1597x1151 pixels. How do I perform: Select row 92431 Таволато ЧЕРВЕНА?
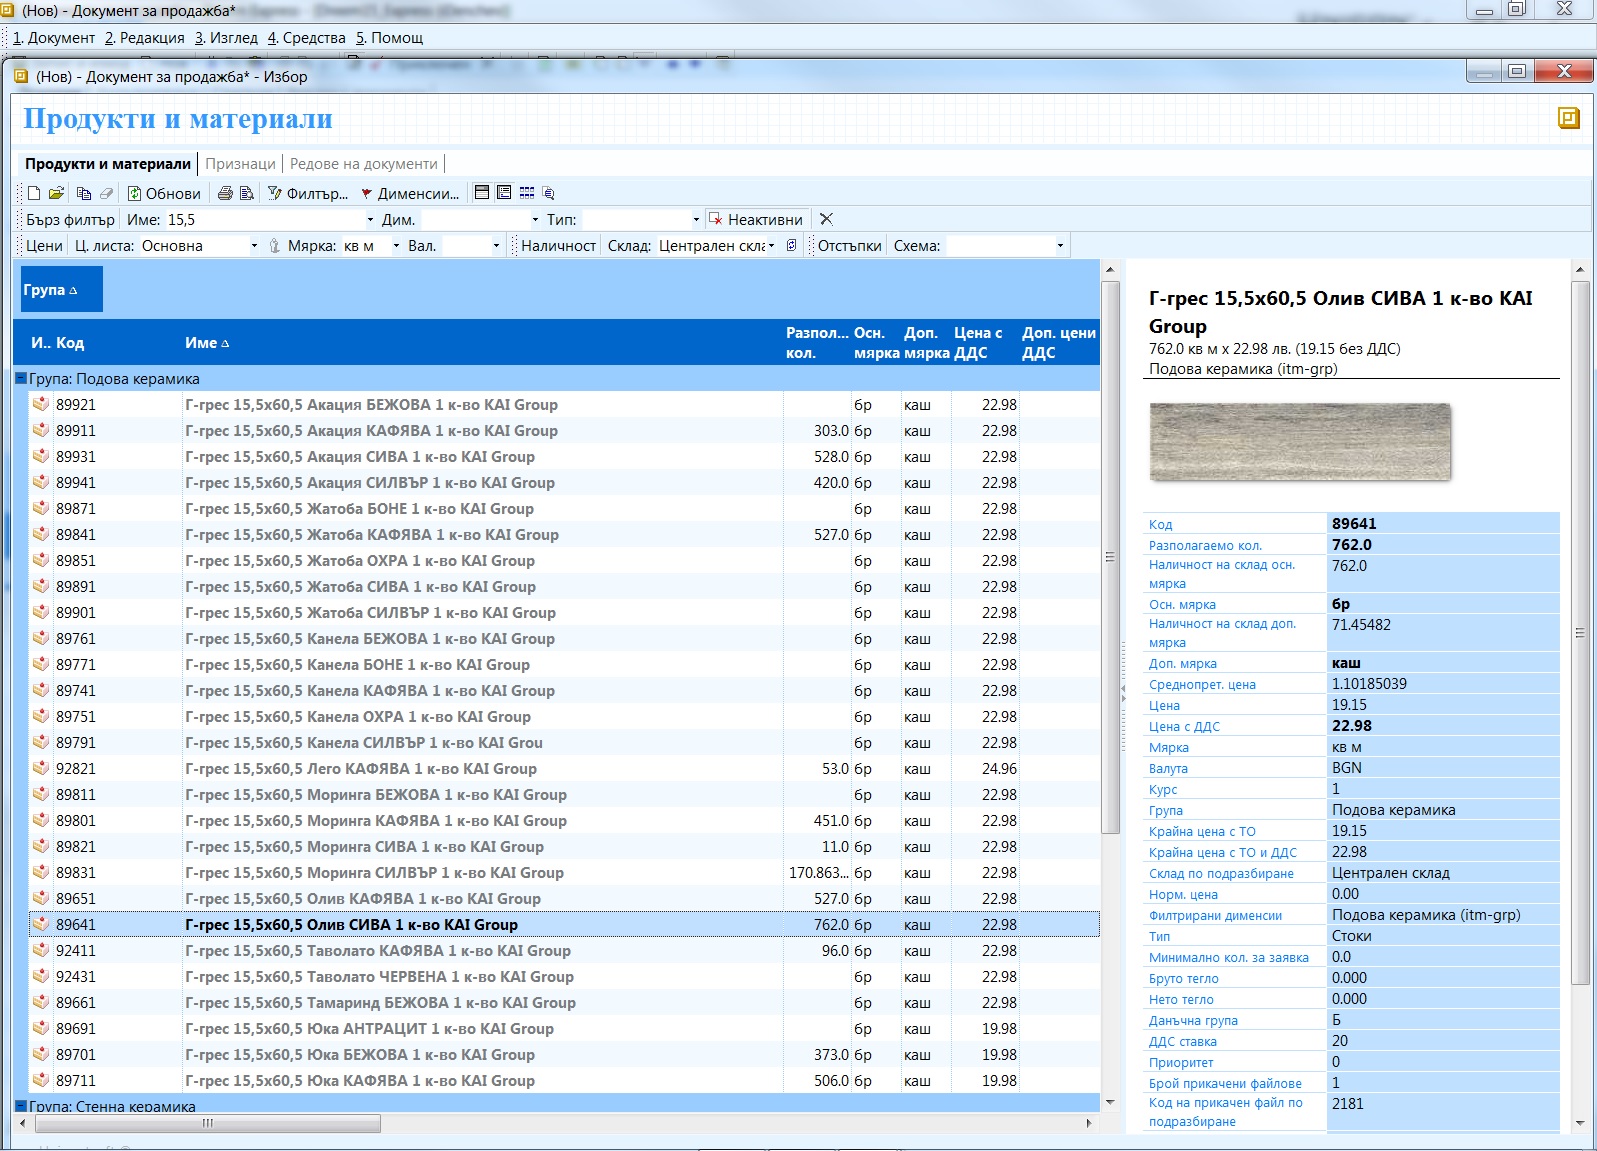coord(564,977)
